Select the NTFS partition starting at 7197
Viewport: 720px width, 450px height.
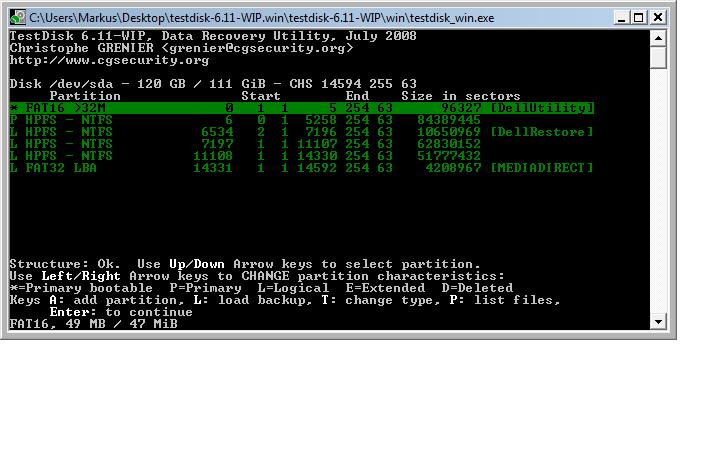(245, 144)
